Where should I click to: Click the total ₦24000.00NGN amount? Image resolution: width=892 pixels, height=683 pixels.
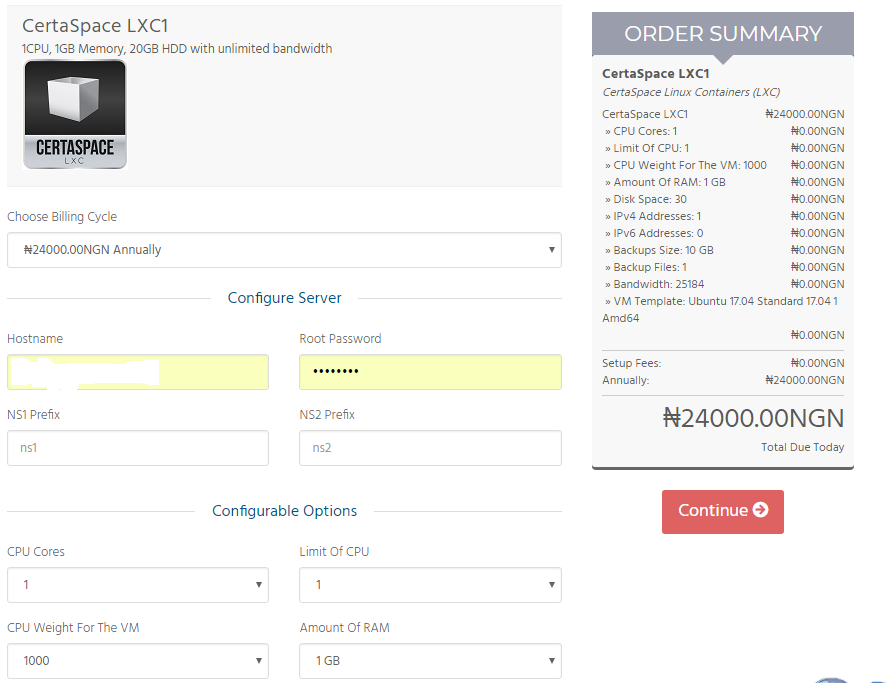click(753, 418)
